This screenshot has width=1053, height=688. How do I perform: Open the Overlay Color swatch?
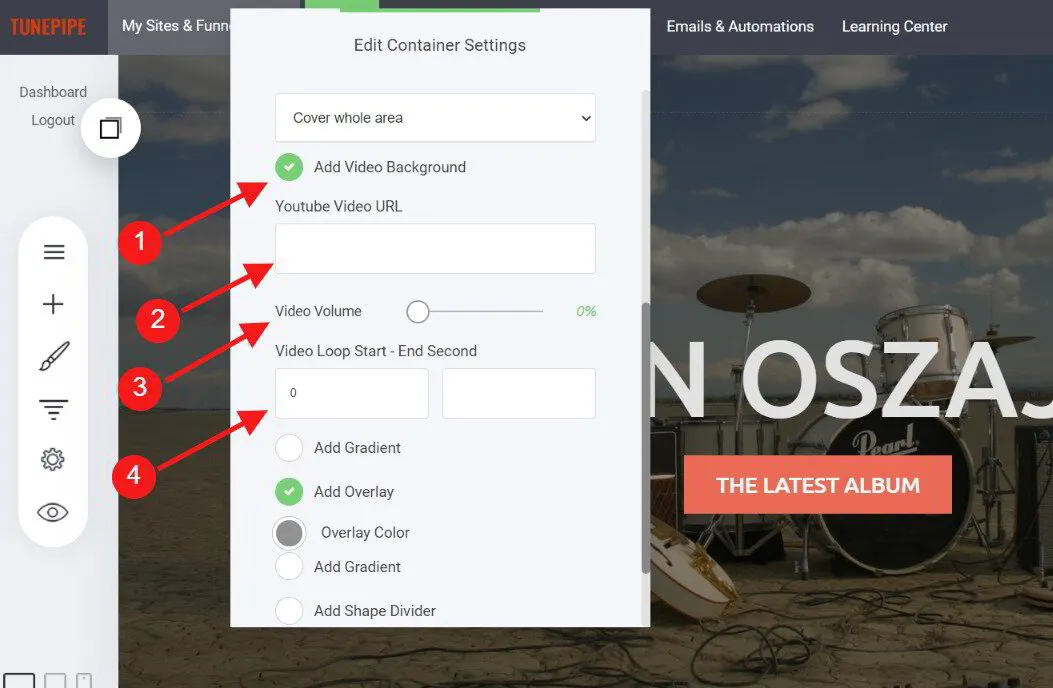point(289,533)
